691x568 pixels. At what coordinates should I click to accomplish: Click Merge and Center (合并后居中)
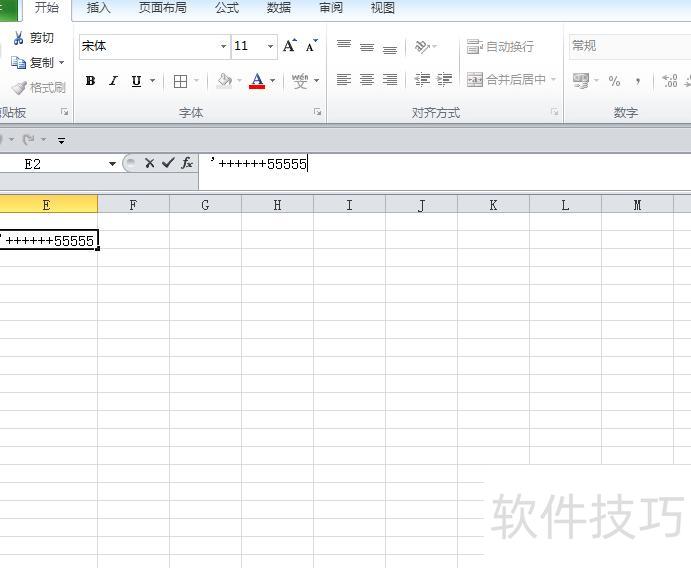506,80
